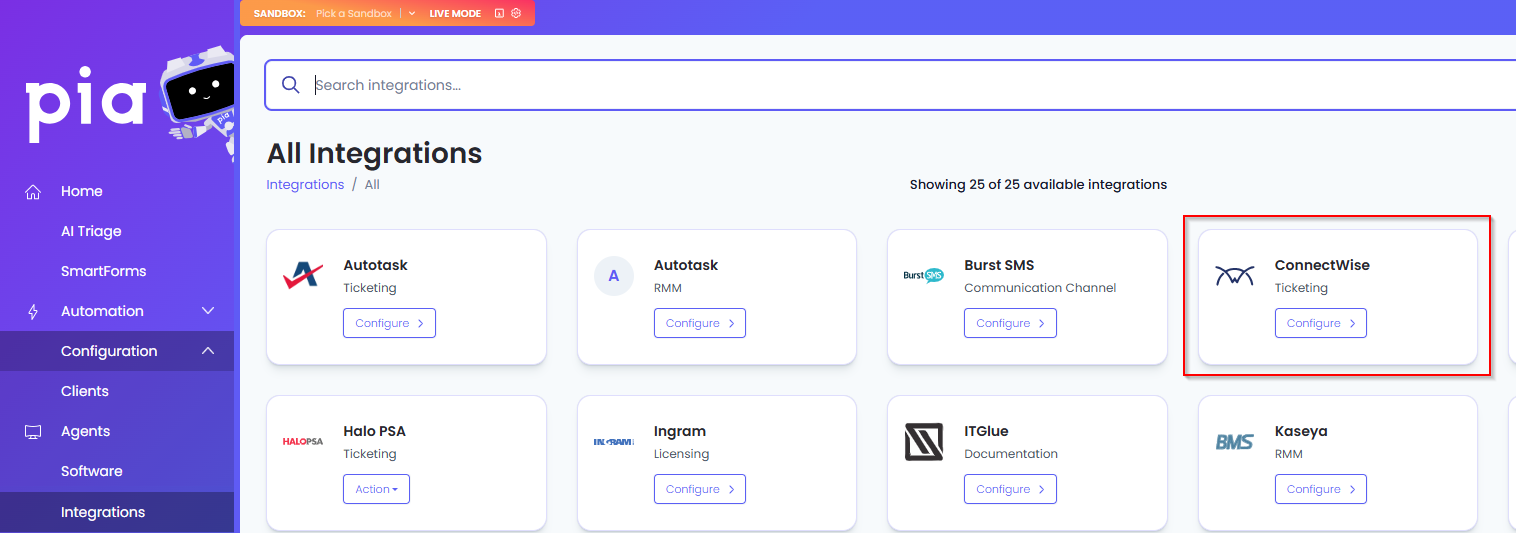Open Clients in sidebar

[x=85, y=391]
